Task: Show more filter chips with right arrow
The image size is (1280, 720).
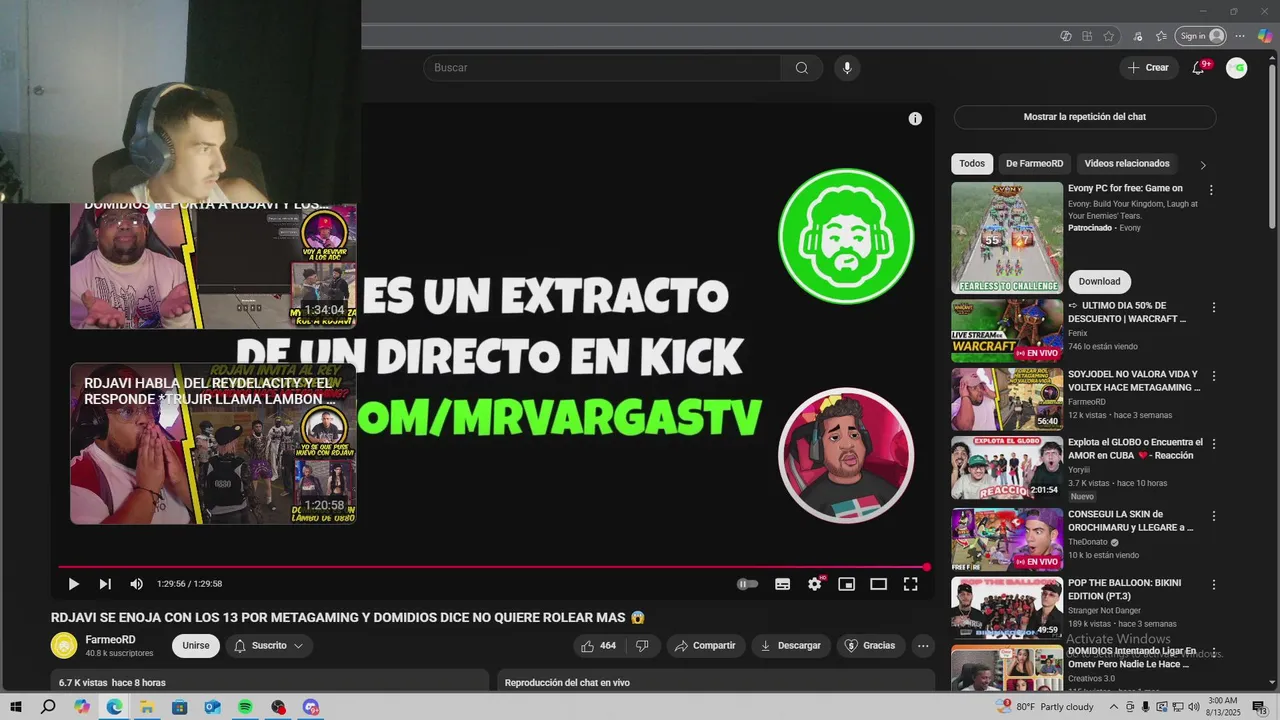Action: pyautogui.click(x=1203, y=165)
